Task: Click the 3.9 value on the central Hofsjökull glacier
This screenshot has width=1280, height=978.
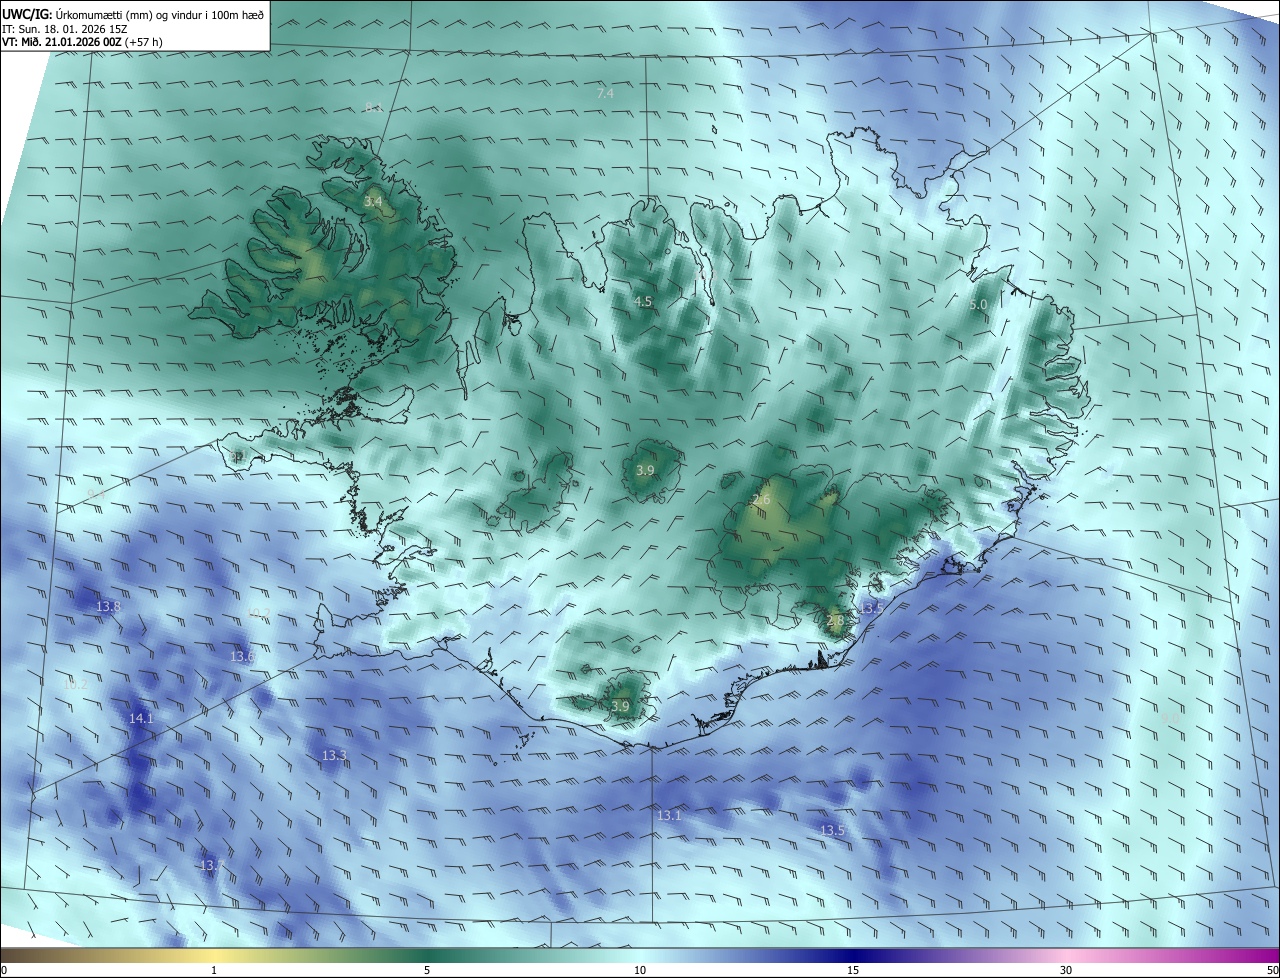Action: point(645,470)
